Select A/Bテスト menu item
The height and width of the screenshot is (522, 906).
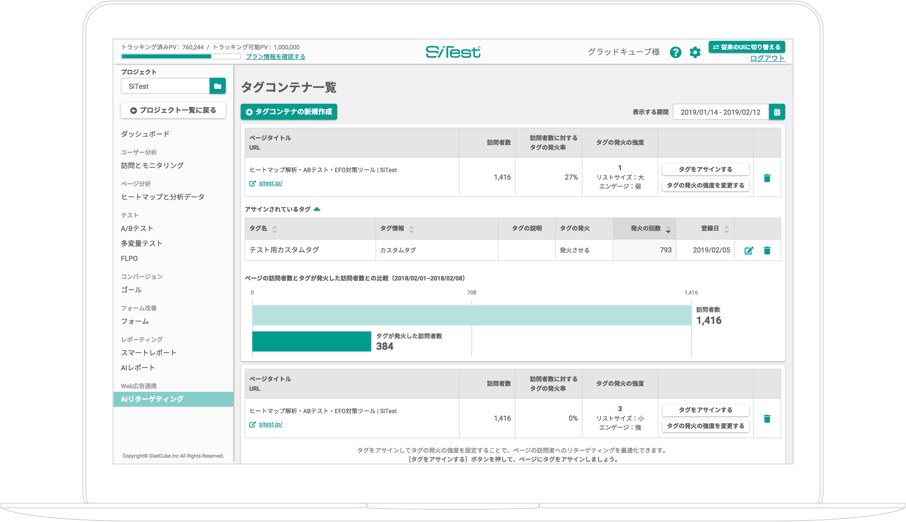click(137, 228)
